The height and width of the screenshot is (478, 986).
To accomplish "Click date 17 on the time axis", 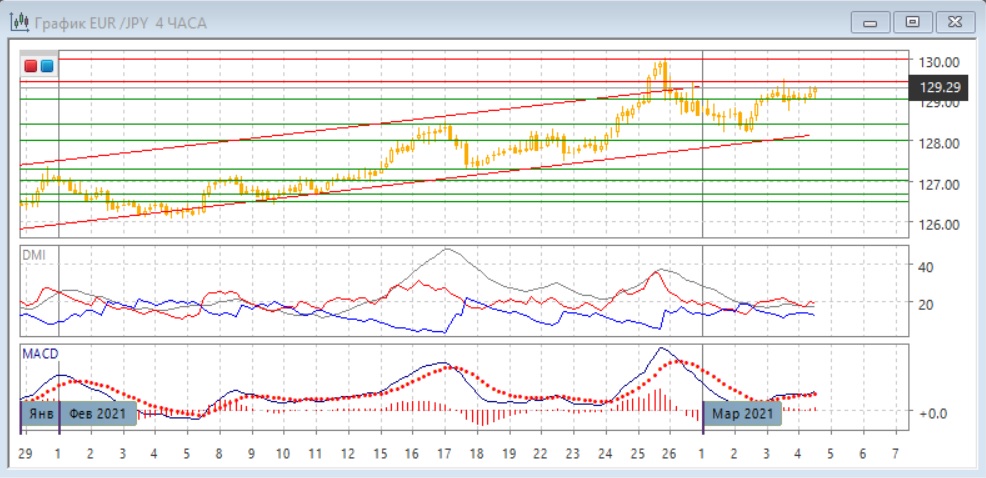I will click(x=444, y=453).
